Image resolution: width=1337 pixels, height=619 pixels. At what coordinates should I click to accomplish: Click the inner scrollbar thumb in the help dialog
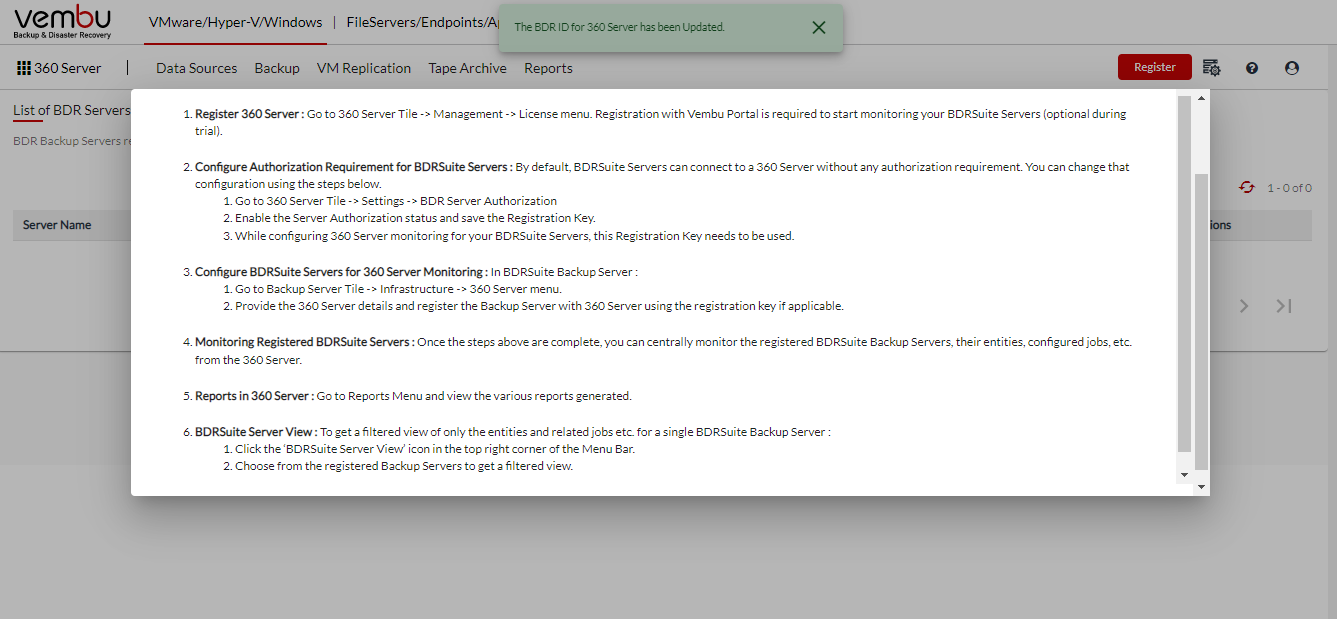click(x=1185, y=274)
